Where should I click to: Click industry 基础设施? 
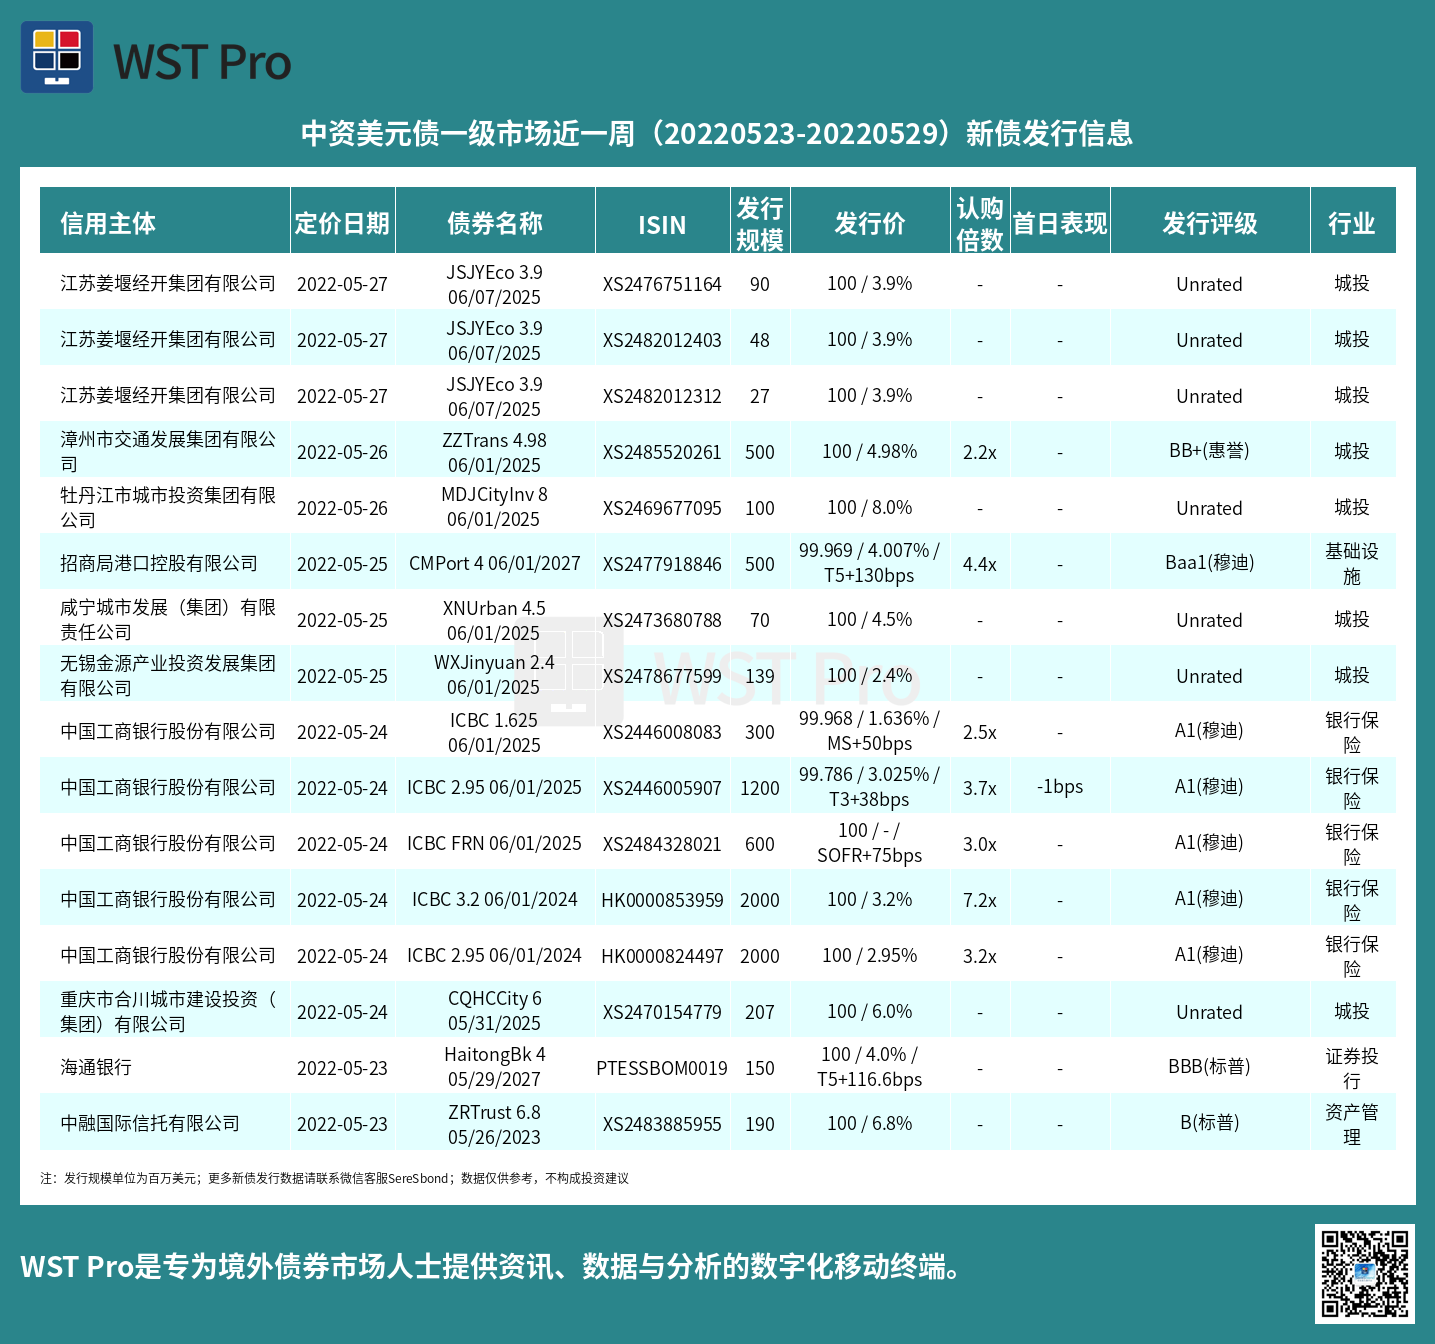coord(1352,564)
